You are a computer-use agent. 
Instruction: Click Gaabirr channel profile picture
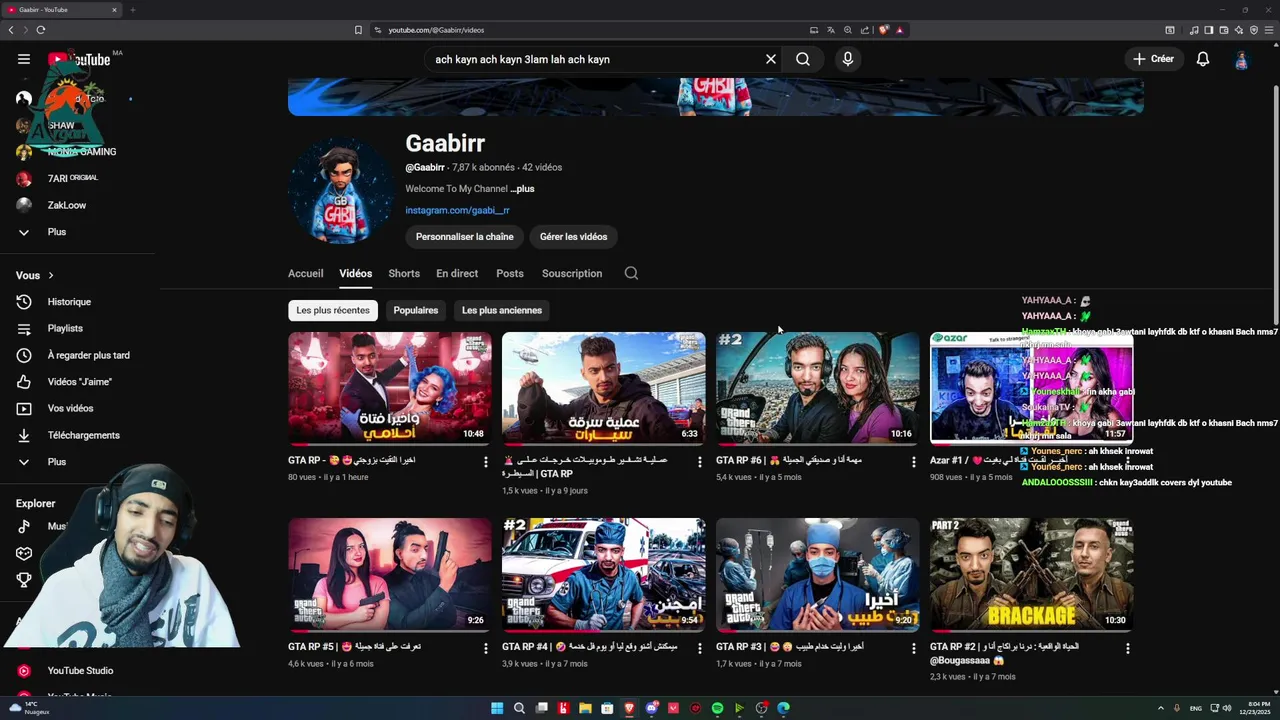point(341,191)
